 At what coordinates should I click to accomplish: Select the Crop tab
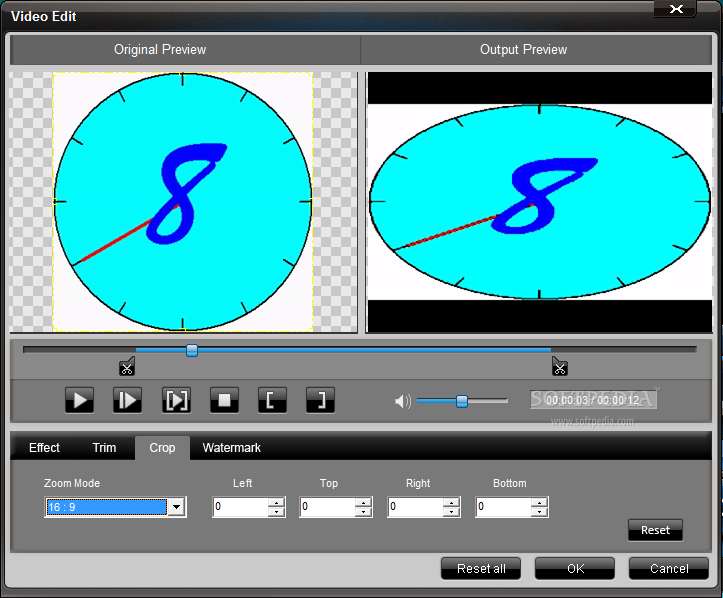(x=162, y=448)
